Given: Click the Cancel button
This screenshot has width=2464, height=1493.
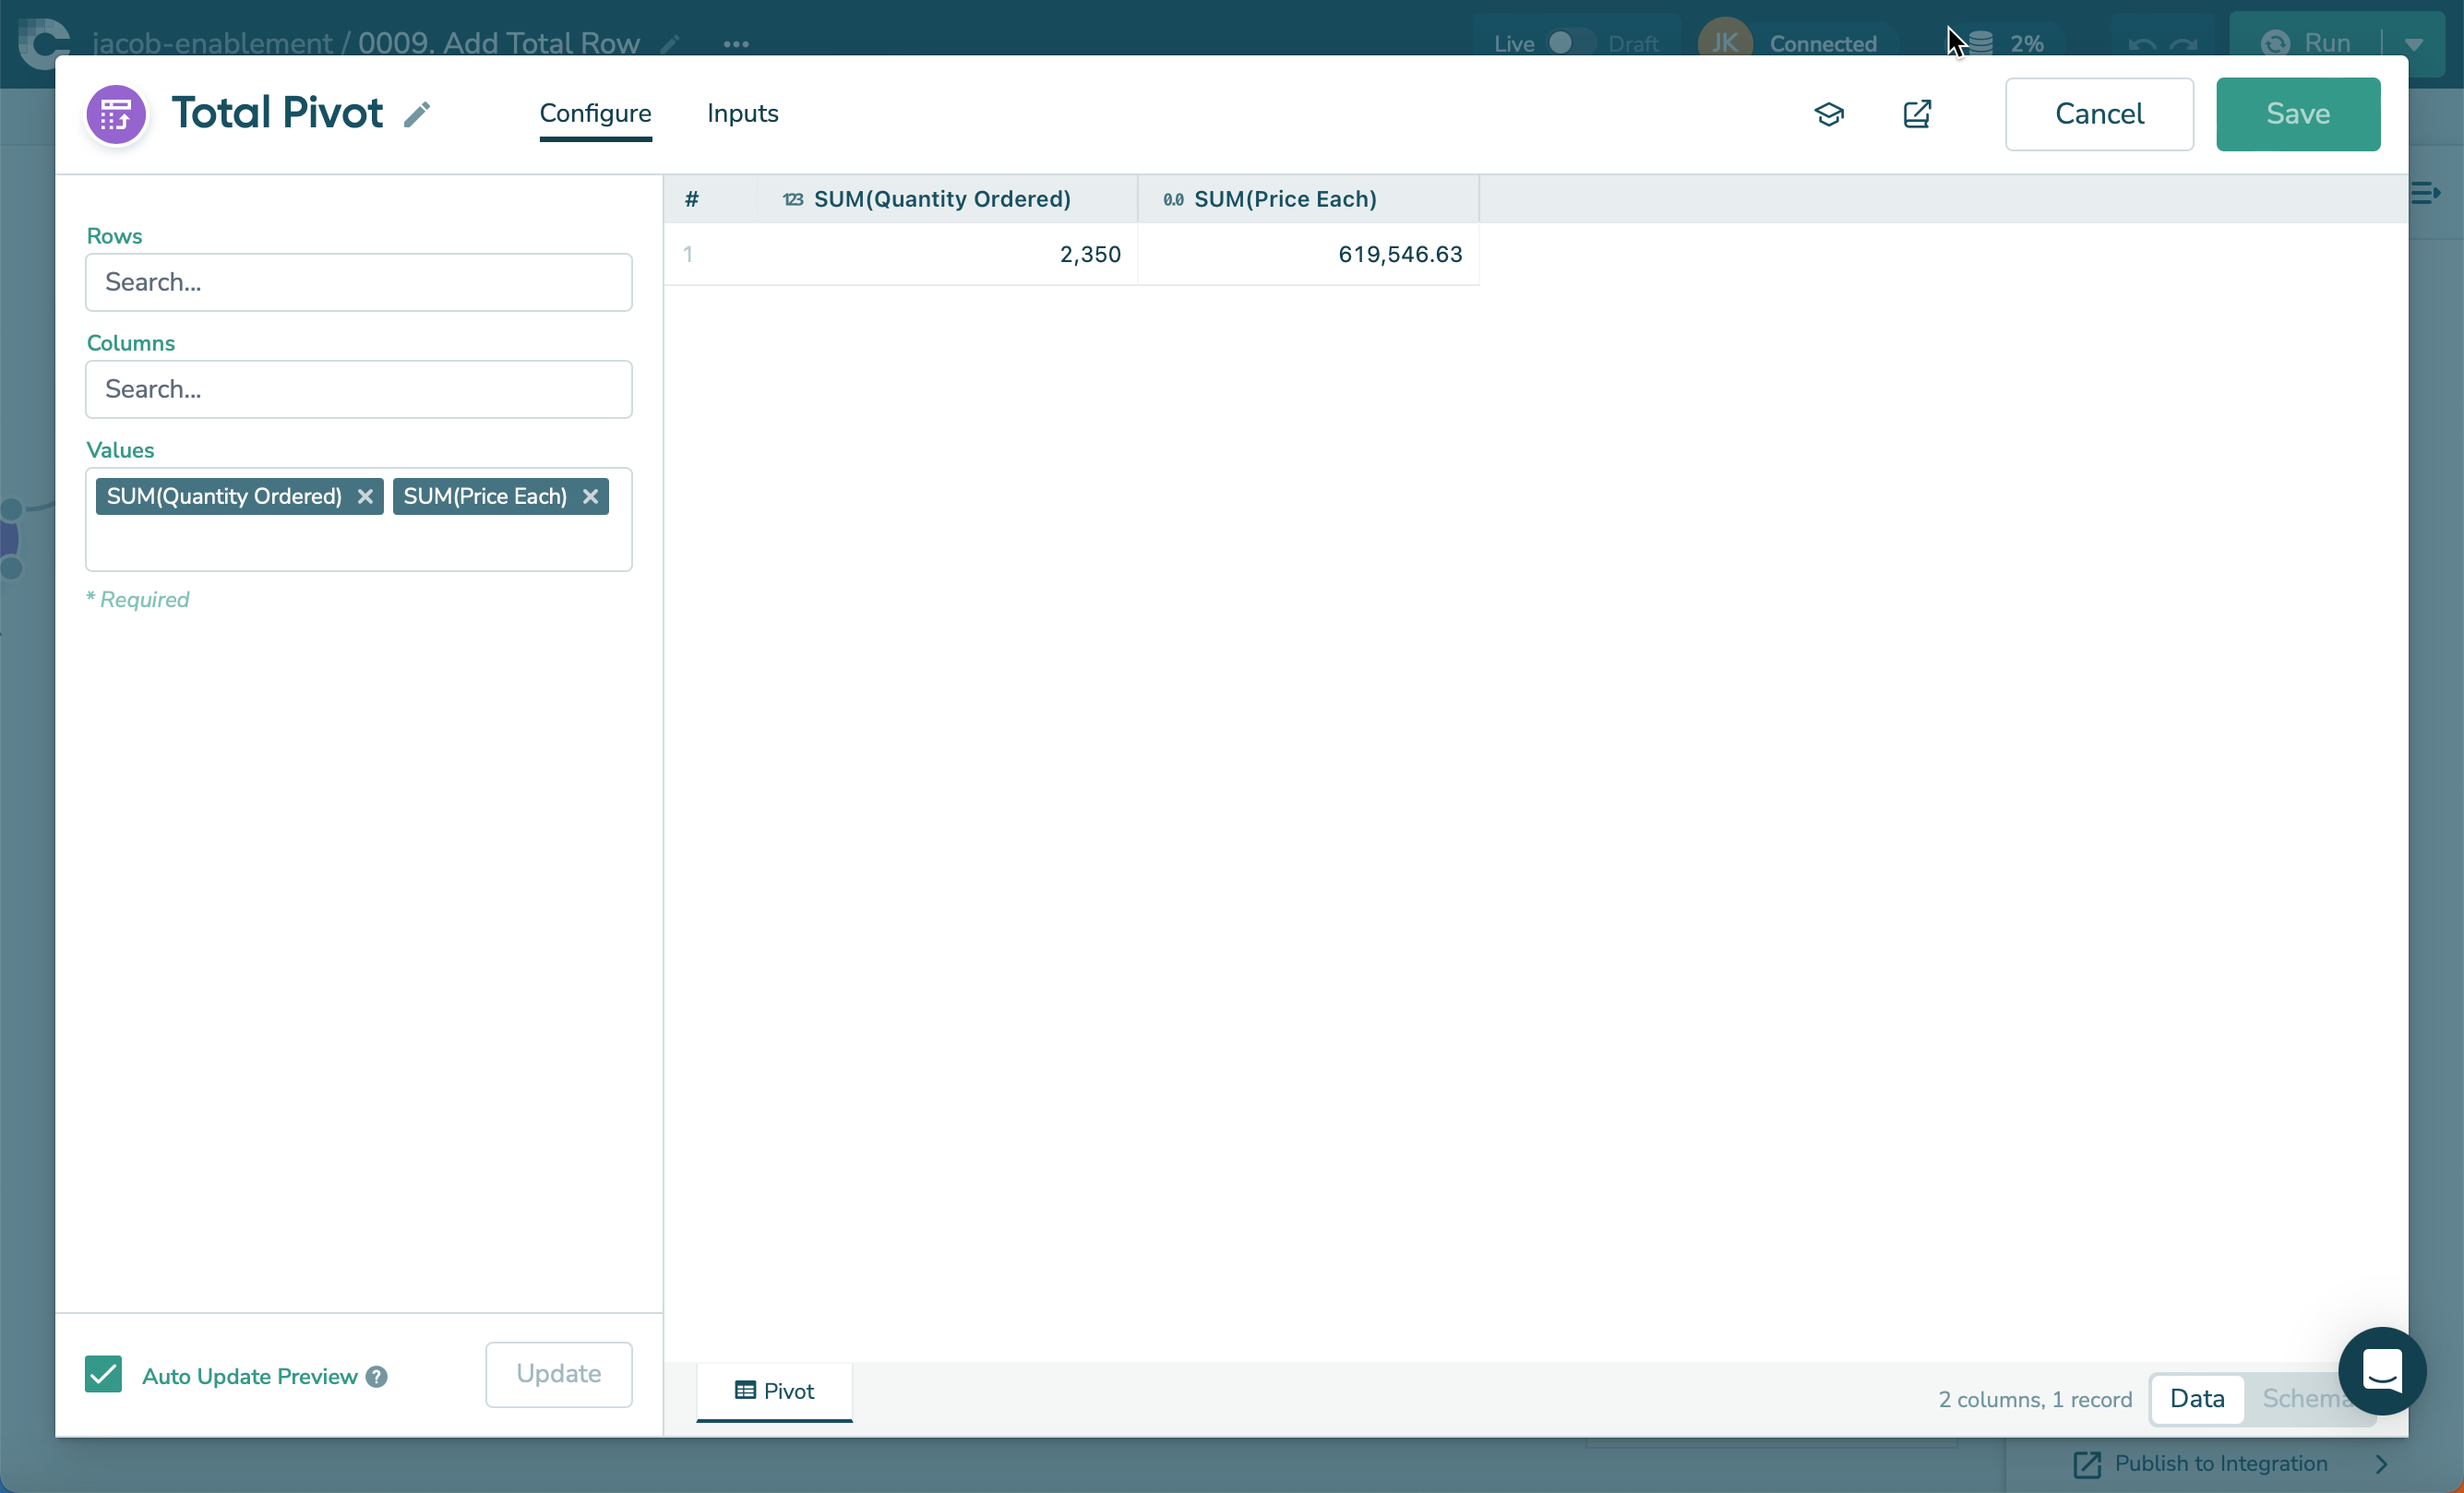Looking at the screenshot, I should pos(2098,114).
